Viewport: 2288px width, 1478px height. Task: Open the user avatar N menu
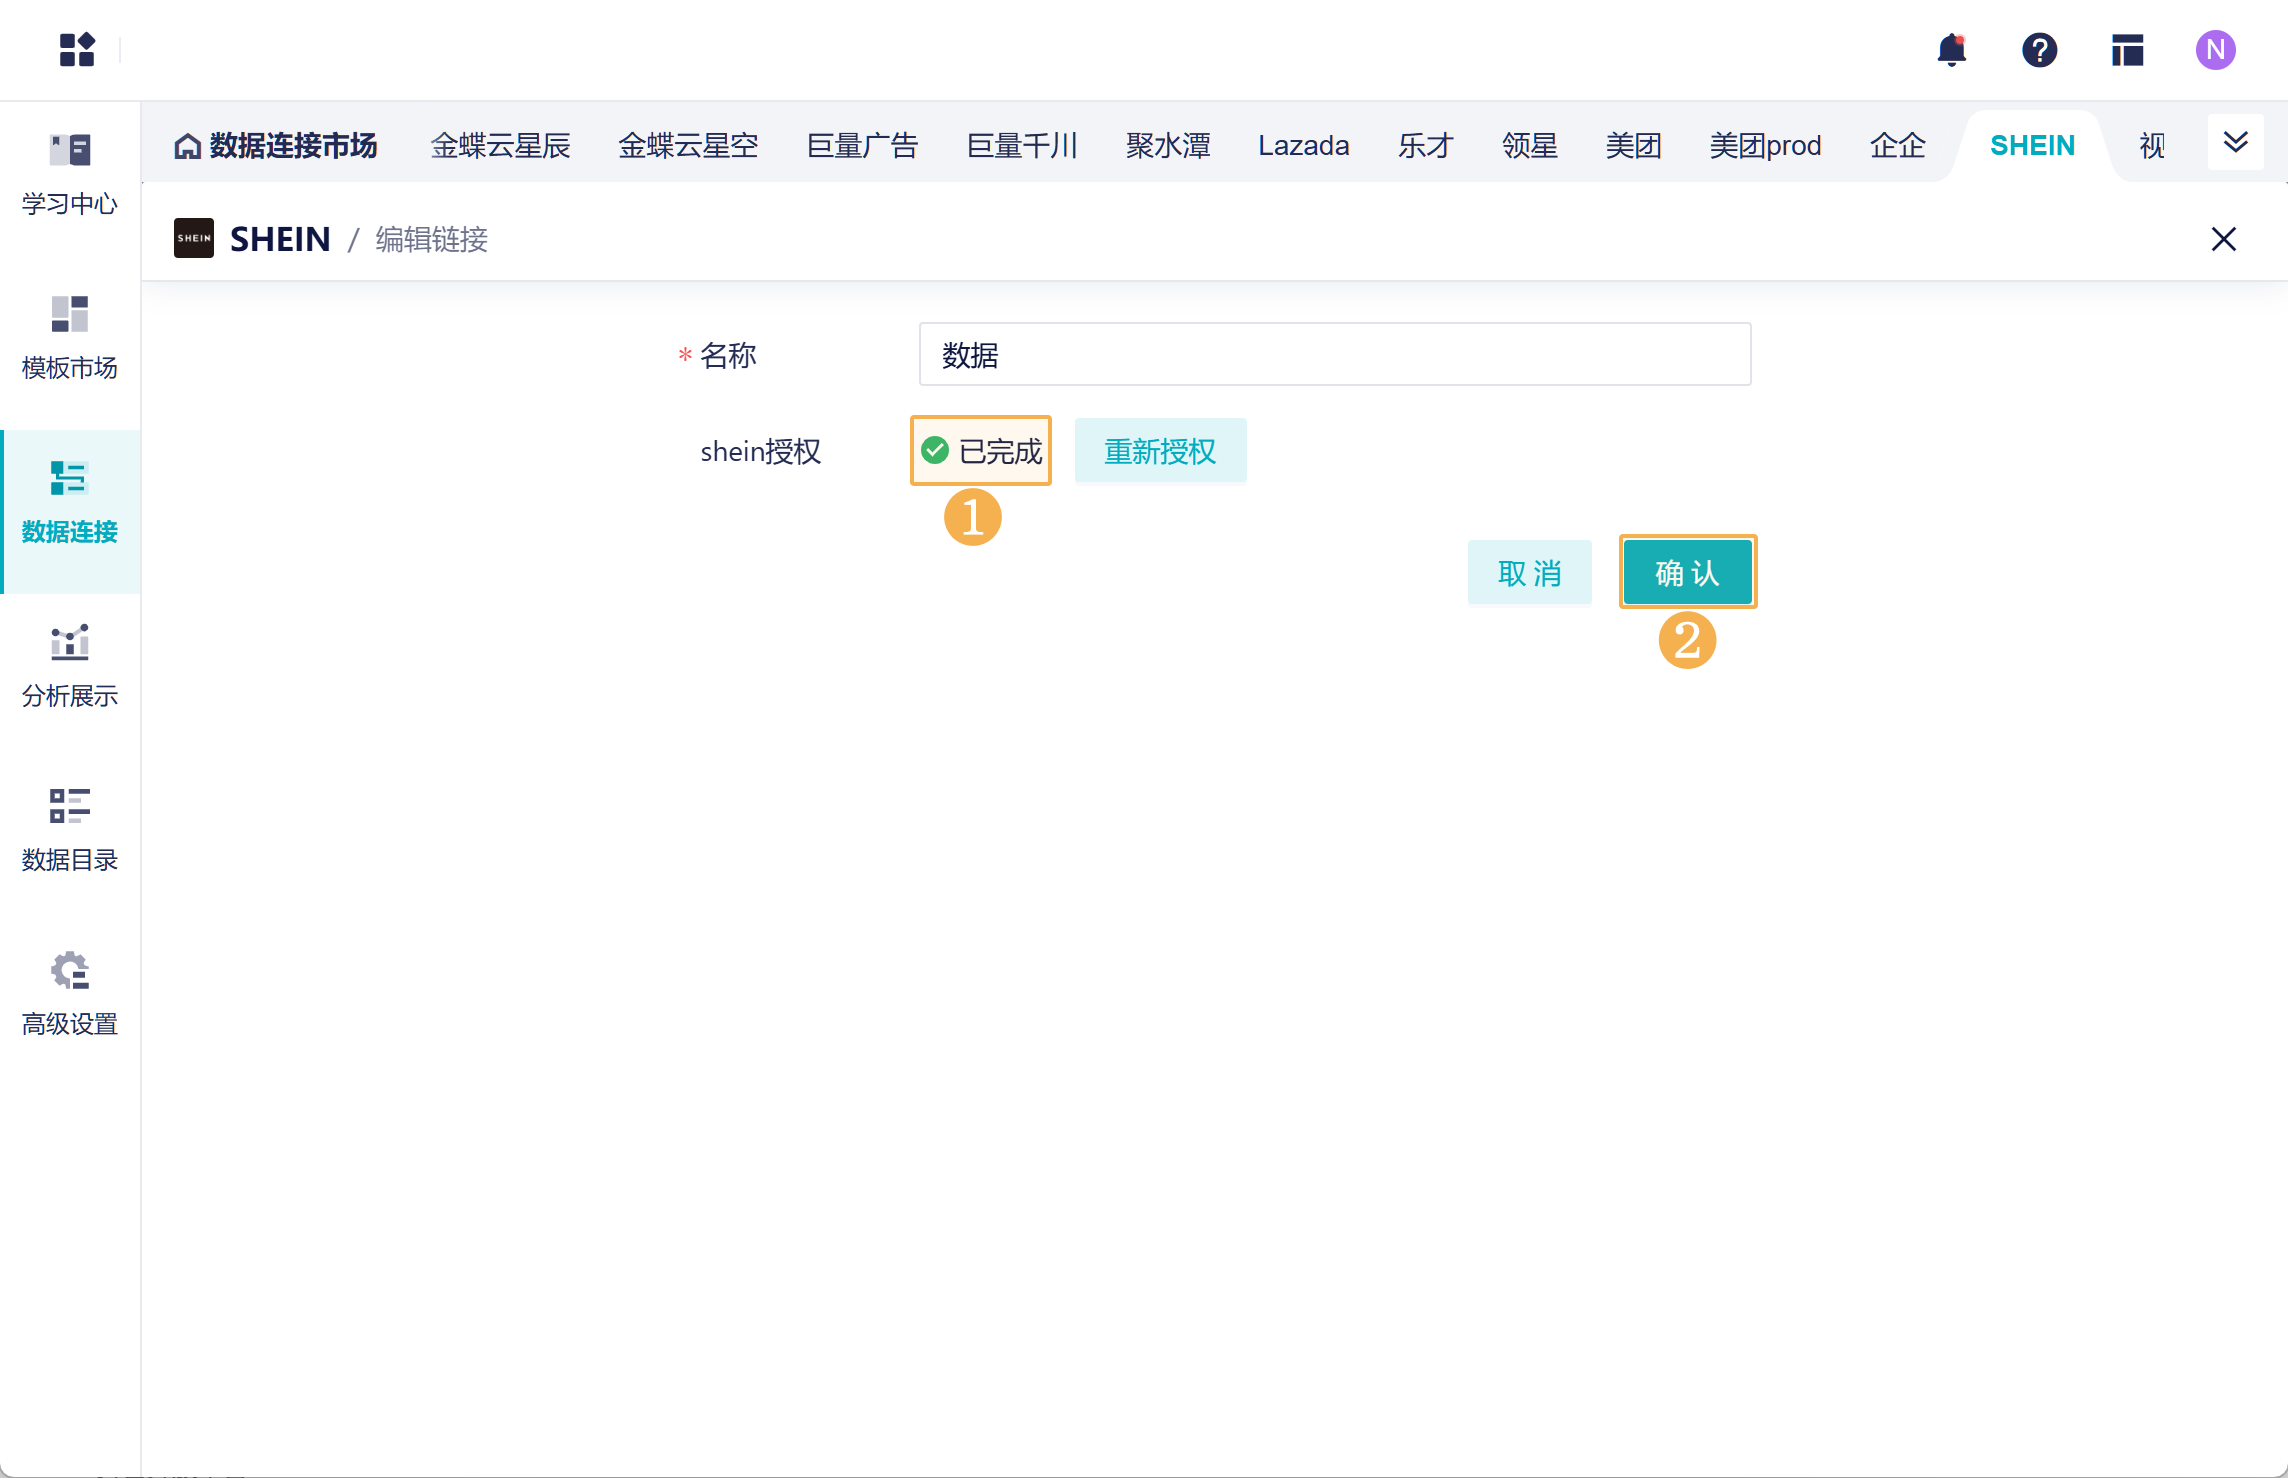coord(2215,49)
